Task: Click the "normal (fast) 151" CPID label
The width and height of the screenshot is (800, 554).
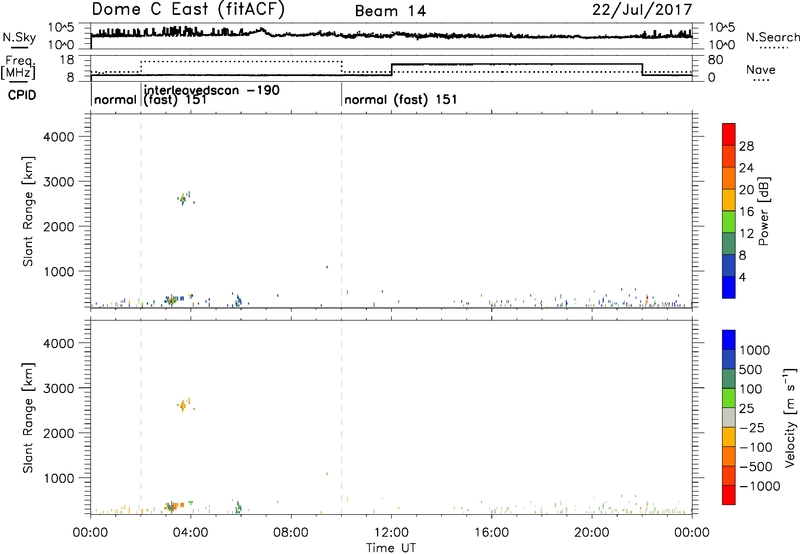Action: click(x=401, y=99)
